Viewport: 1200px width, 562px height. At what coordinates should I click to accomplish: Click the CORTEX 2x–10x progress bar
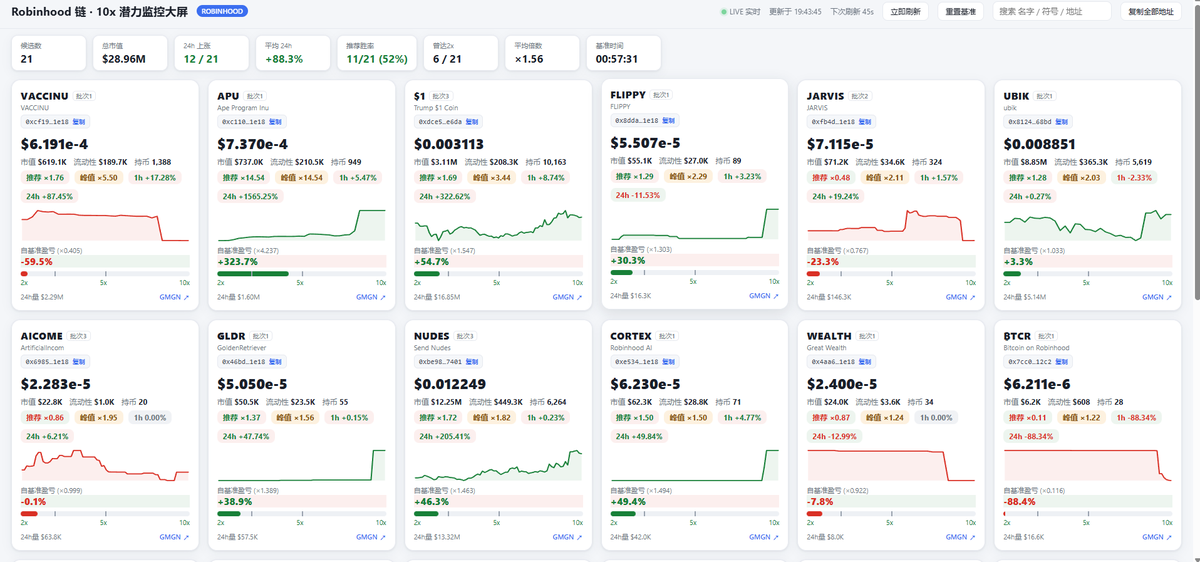tap(694, 514)
